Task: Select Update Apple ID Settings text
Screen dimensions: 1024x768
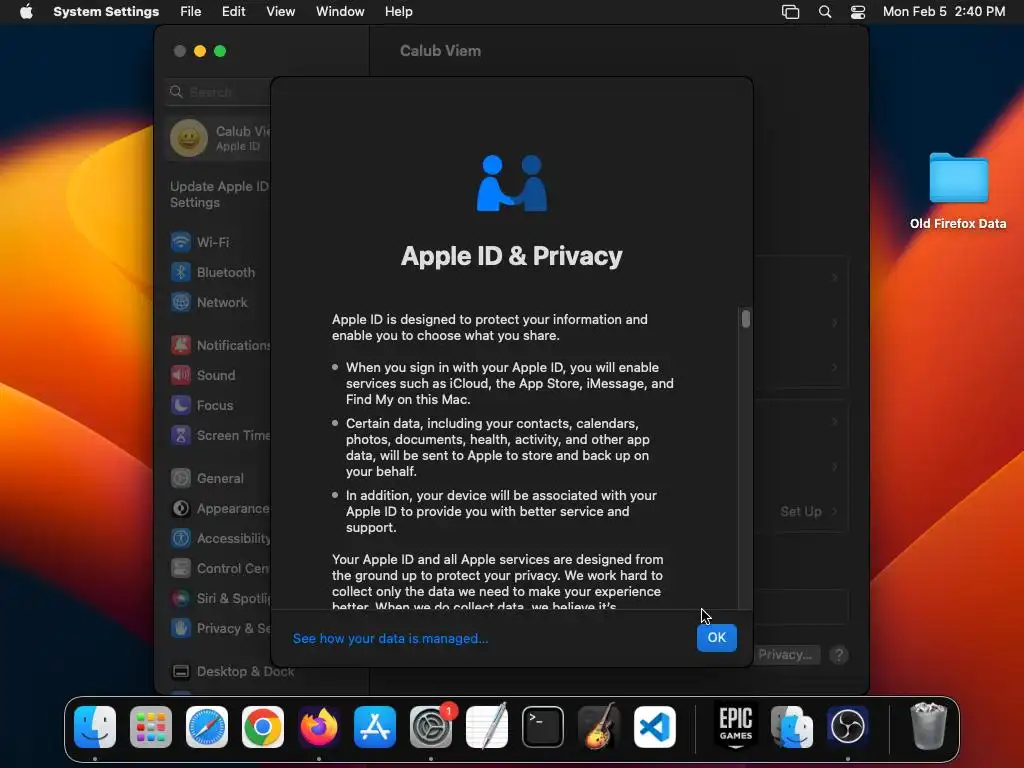Action: tap(219, 195)
